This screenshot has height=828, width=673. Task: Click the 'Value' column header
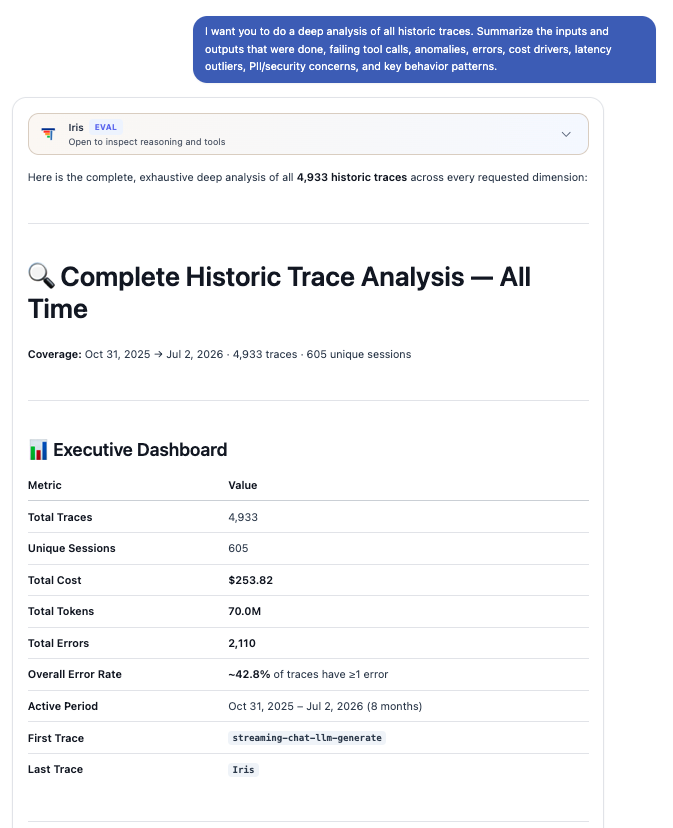coord(242,485)
